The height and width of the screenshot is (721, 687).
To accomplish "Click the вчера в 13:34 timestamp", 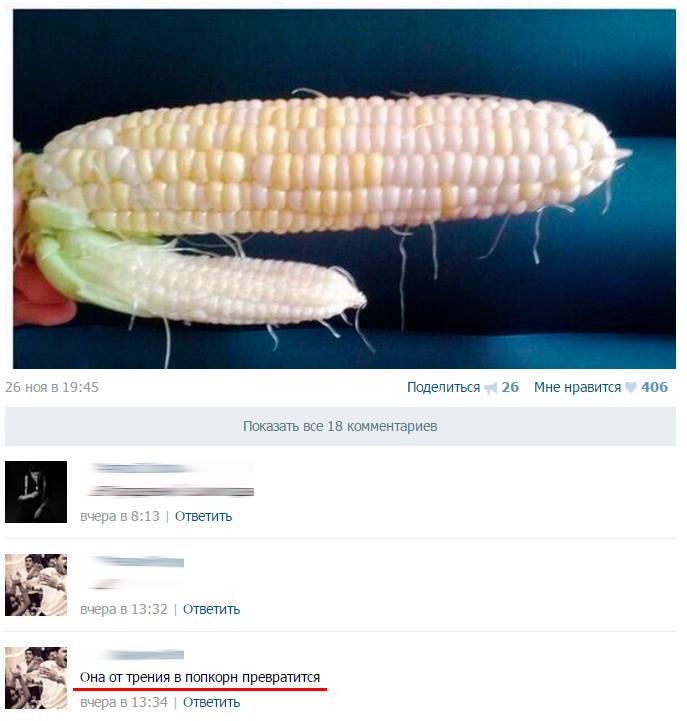I will coord(124,703).
